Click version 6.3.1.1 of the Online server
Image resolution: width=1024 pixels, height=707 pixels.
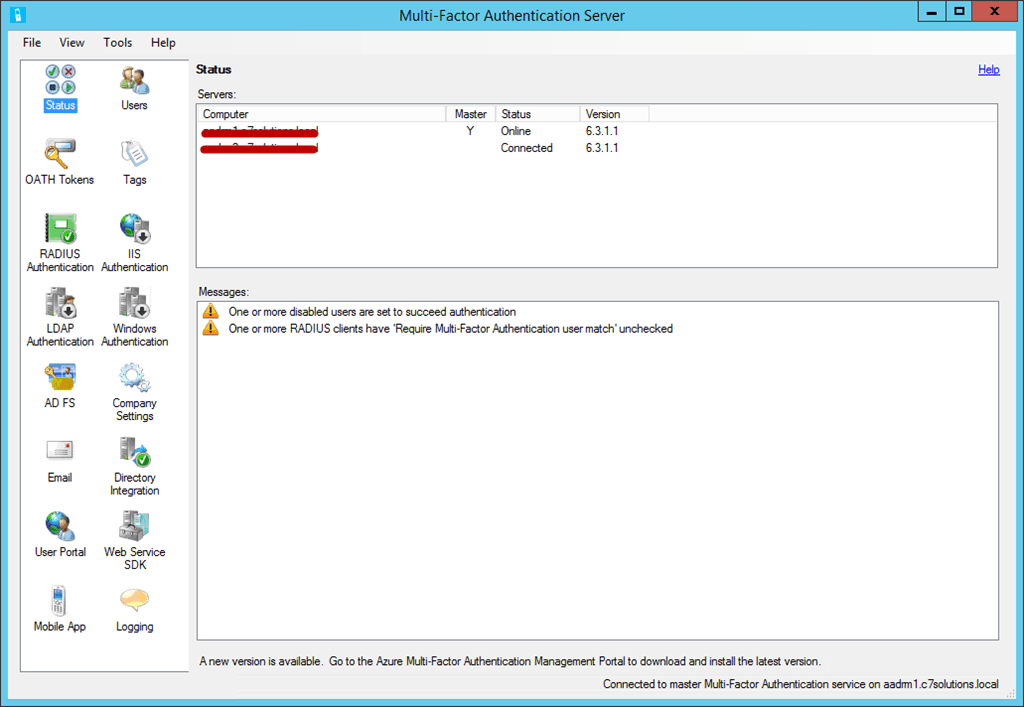point(602,131)
